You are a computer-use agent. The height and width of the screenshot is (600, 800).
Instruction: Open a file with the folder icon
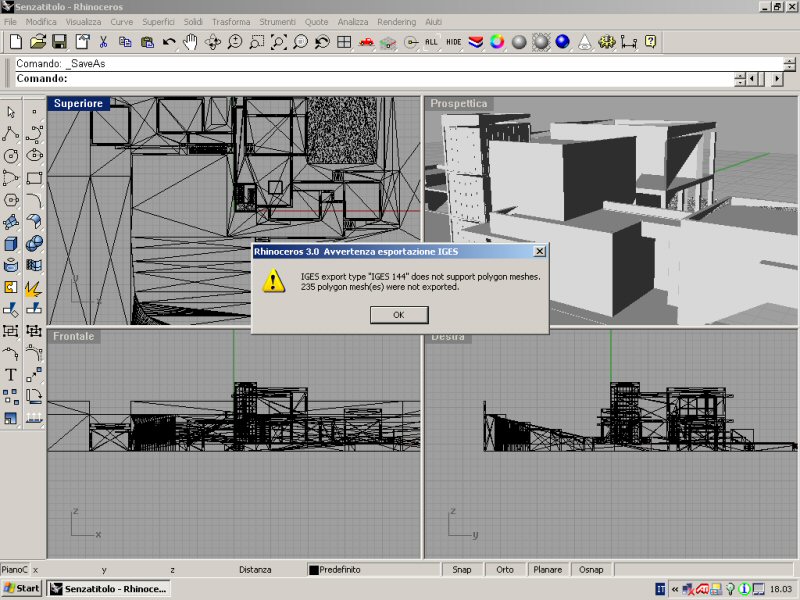point(38,42)
